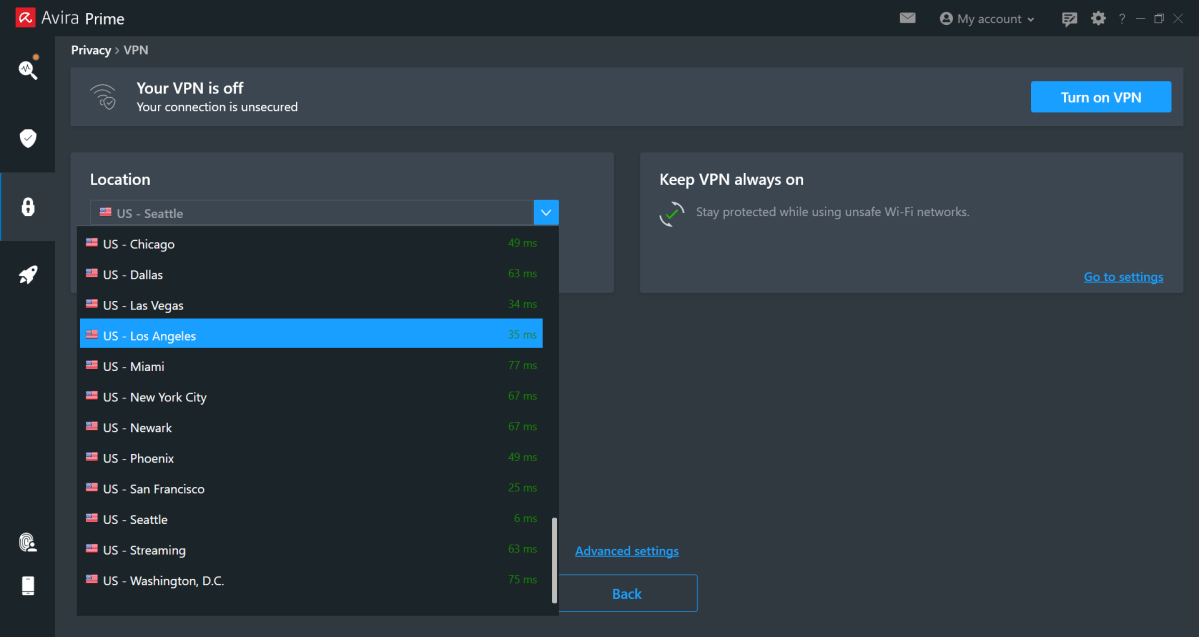
Task: Click the US - Seattle location field
Action: [312, 213]
